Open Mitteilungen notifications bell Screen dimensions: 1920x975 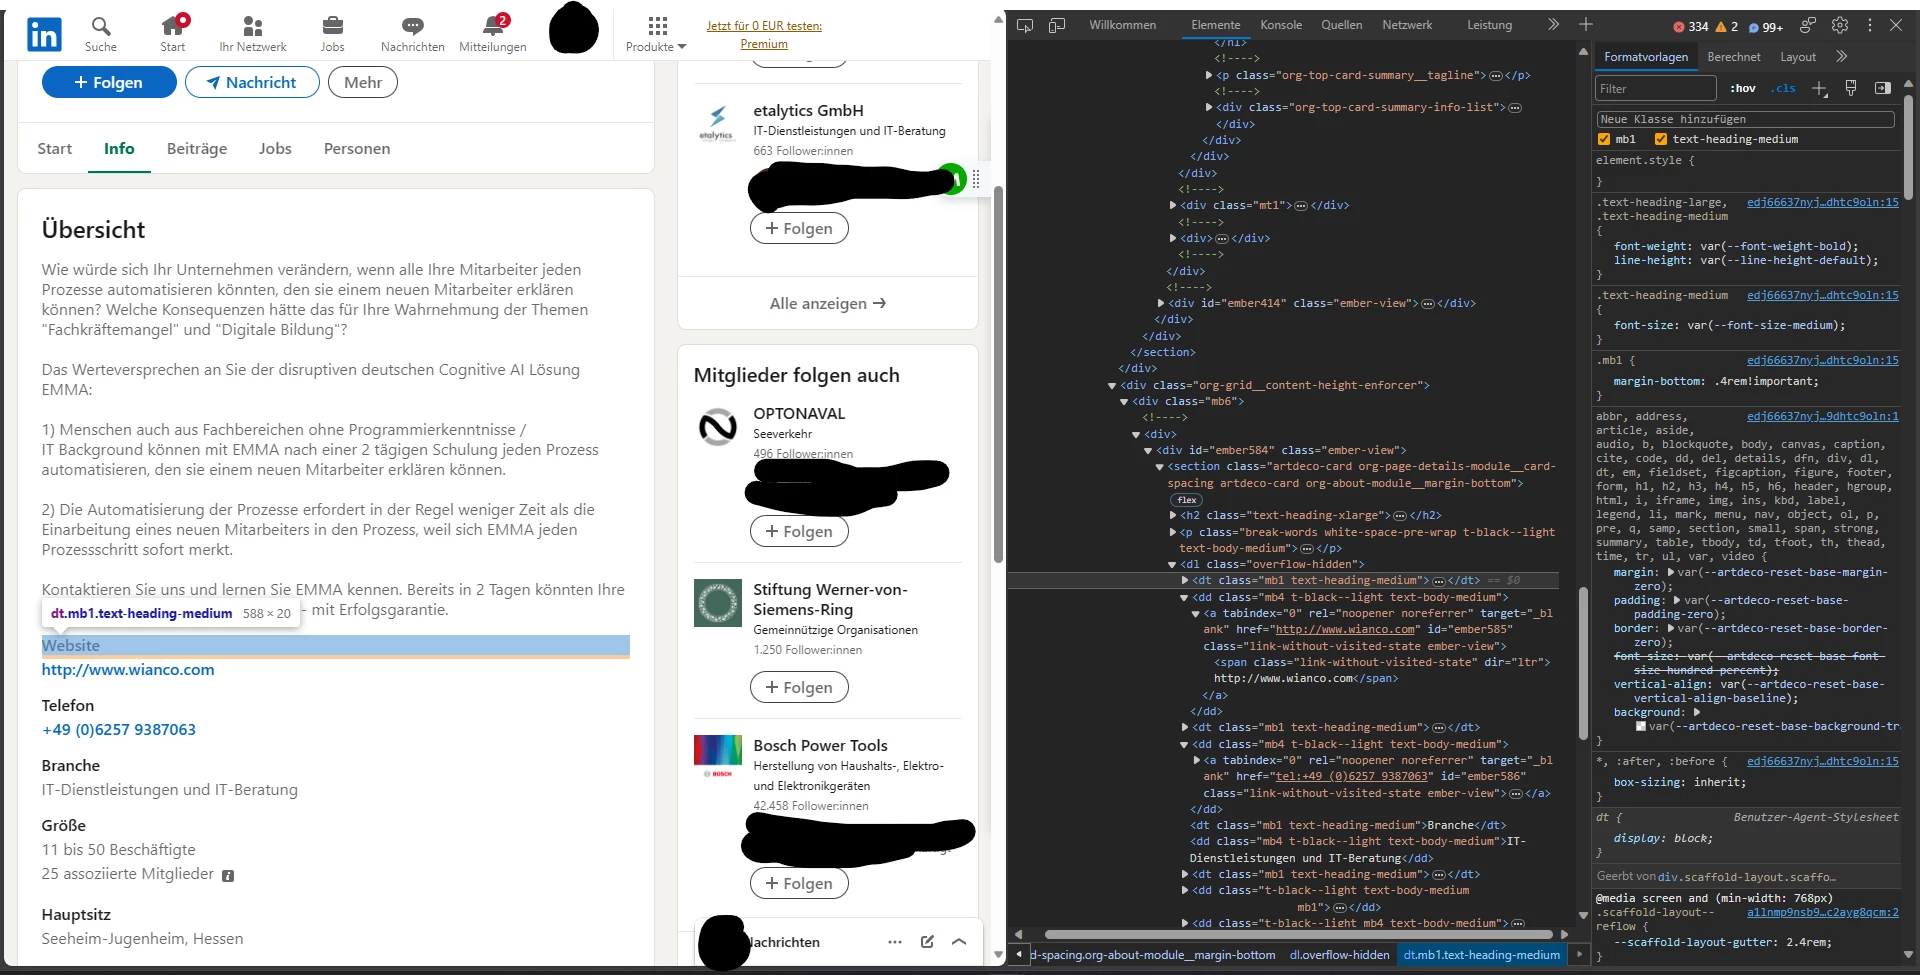pos(493,34)
